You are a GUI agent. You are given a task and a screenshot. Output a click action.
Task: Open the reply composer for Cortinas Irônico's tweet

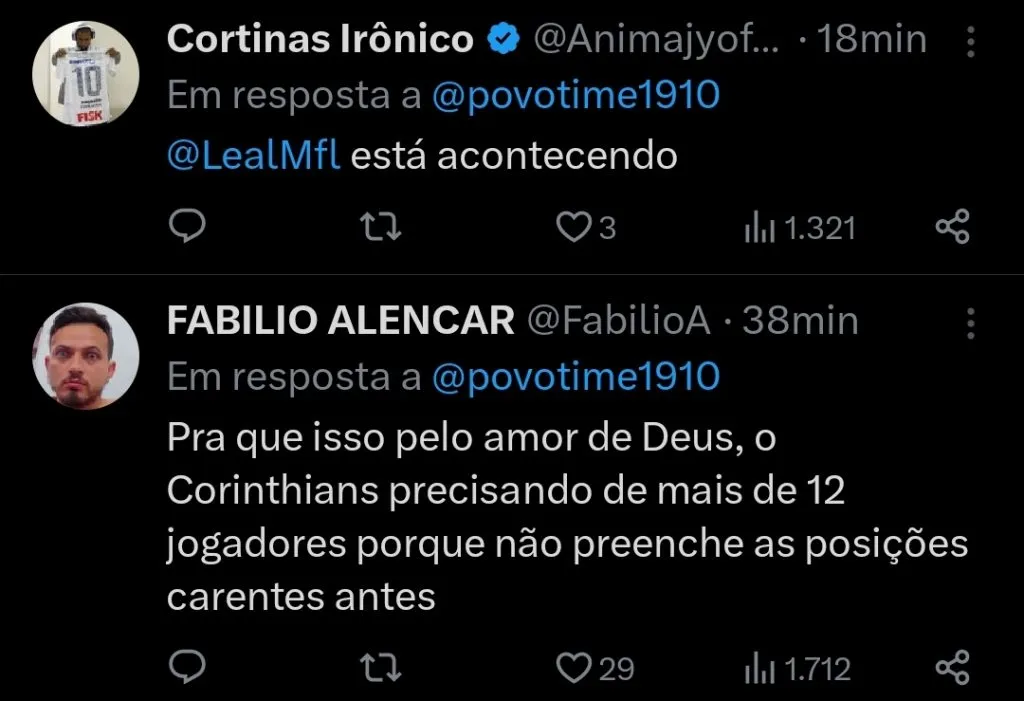point(187,227)
